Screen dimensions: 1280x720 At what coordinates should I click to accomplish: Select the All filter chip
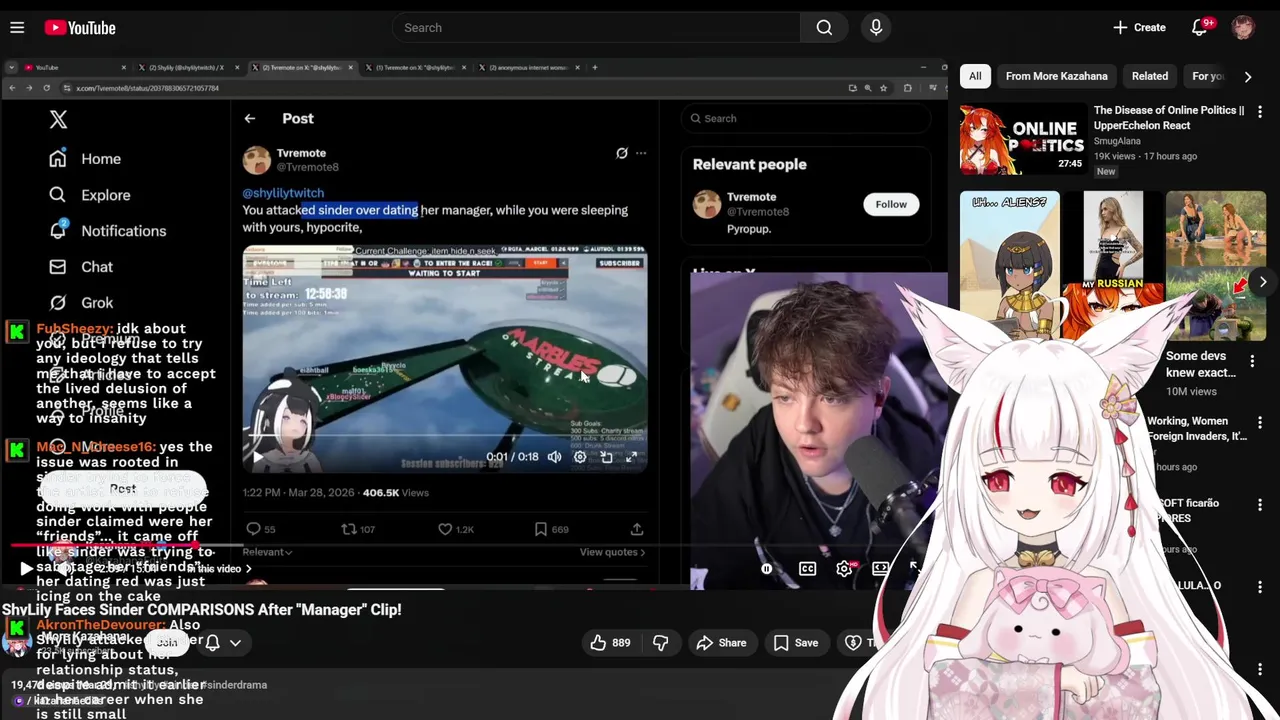975,76
